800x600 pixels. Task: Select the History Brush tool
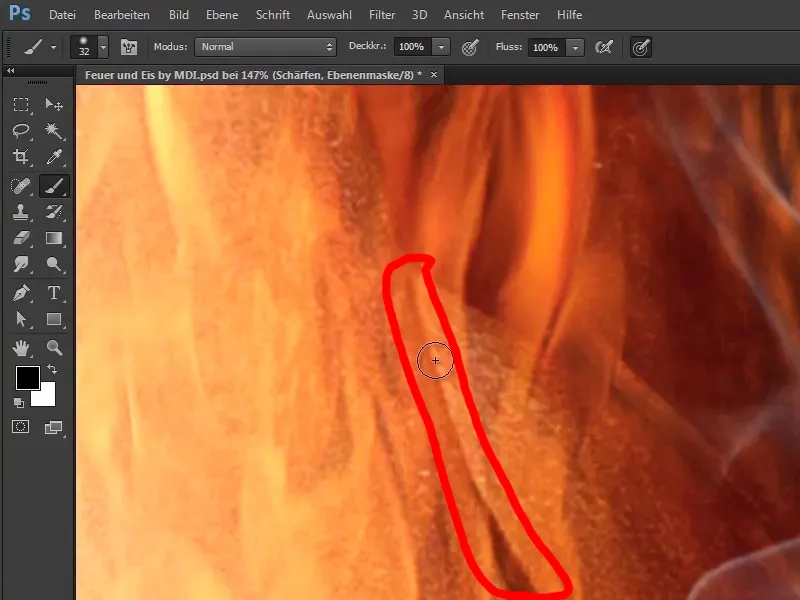pyautogui.click(x=54, y=212)
